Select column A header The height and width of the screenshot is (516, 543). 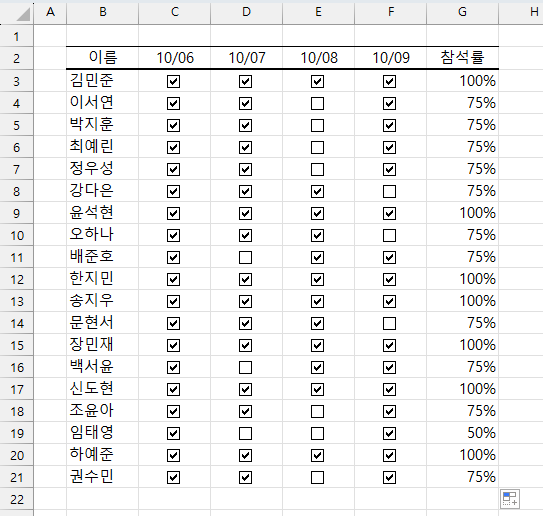coord(50,12)
